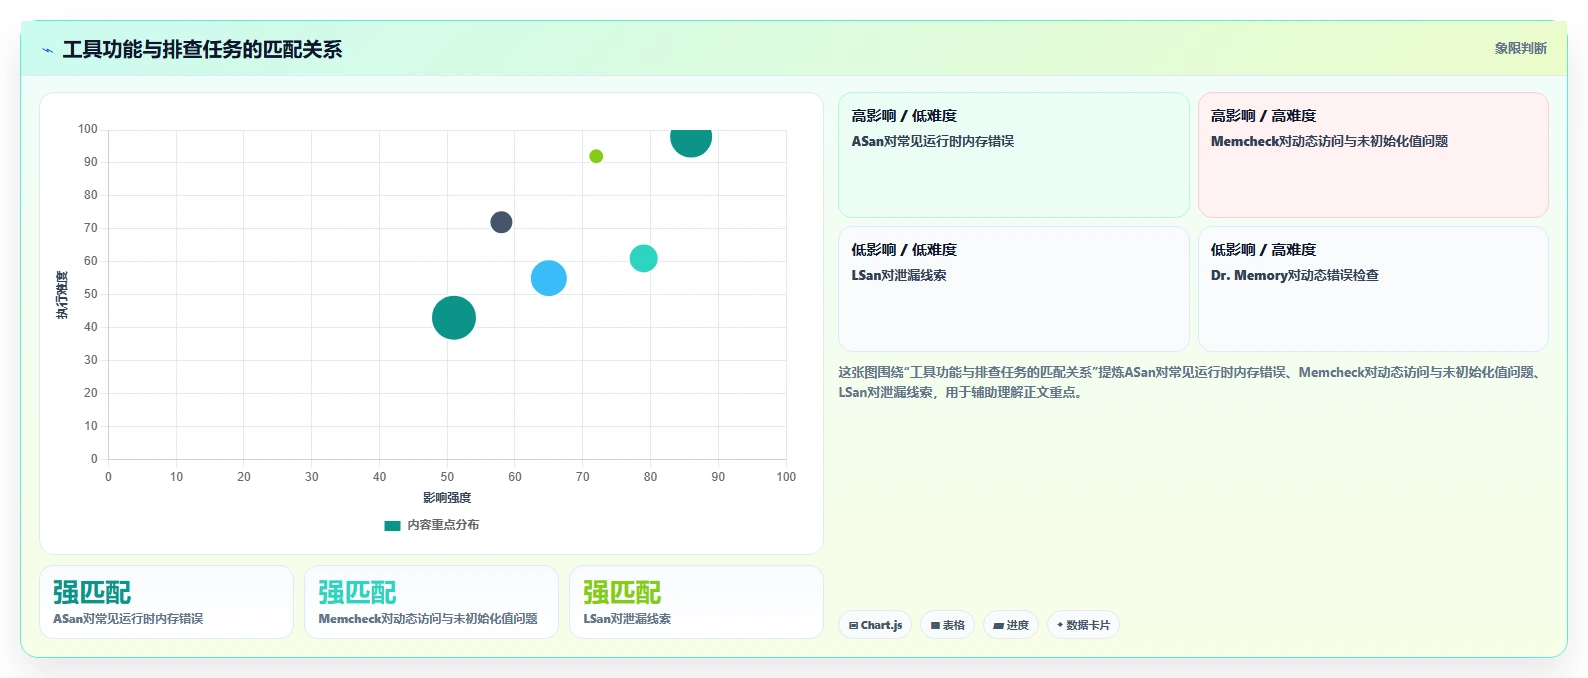1588x678 pixels.
Task: Click the 影响强度 x-axis label
Action: coord(447,498)
